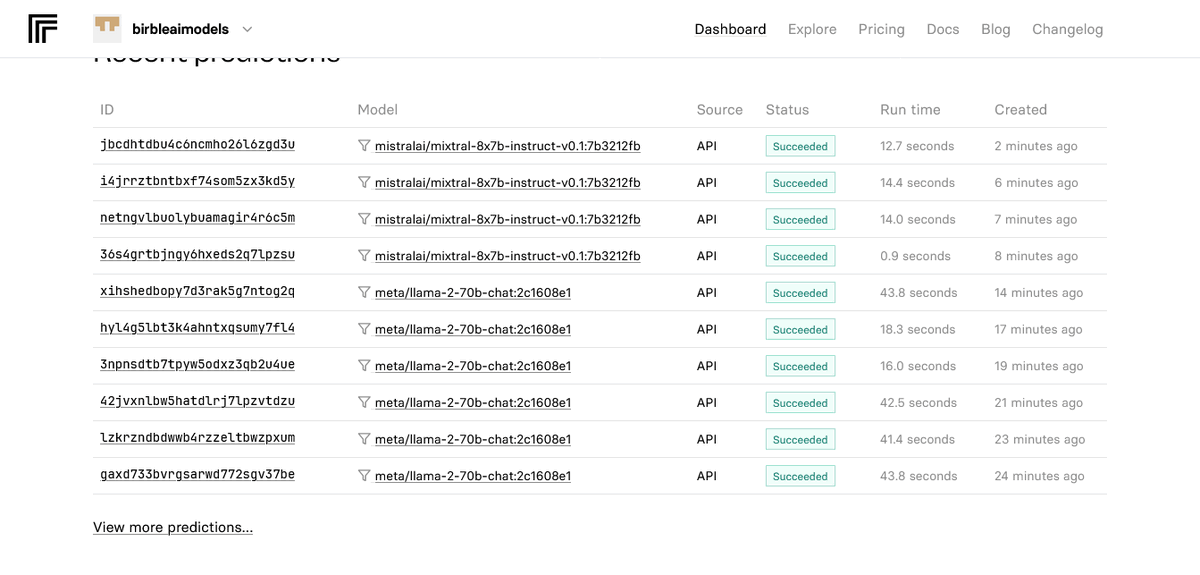Open prediction i4jrrztbntbxf74som5zx3kd5y
This screenshot has width=1200, height=575.
pyautogui.click(x=198, y=182)
